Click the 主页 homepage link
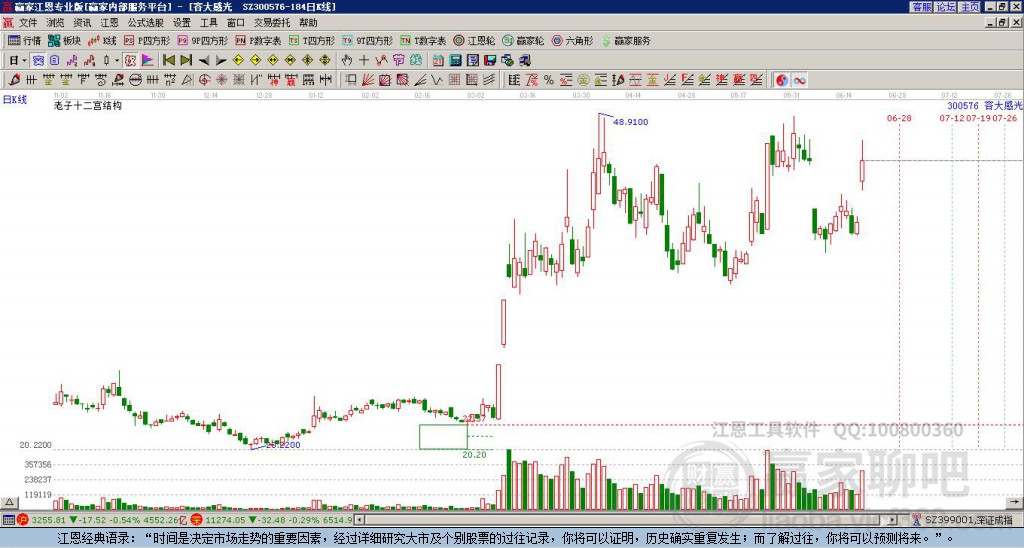This screenshot has width=1024, height=548. click(x=969, y=7)
